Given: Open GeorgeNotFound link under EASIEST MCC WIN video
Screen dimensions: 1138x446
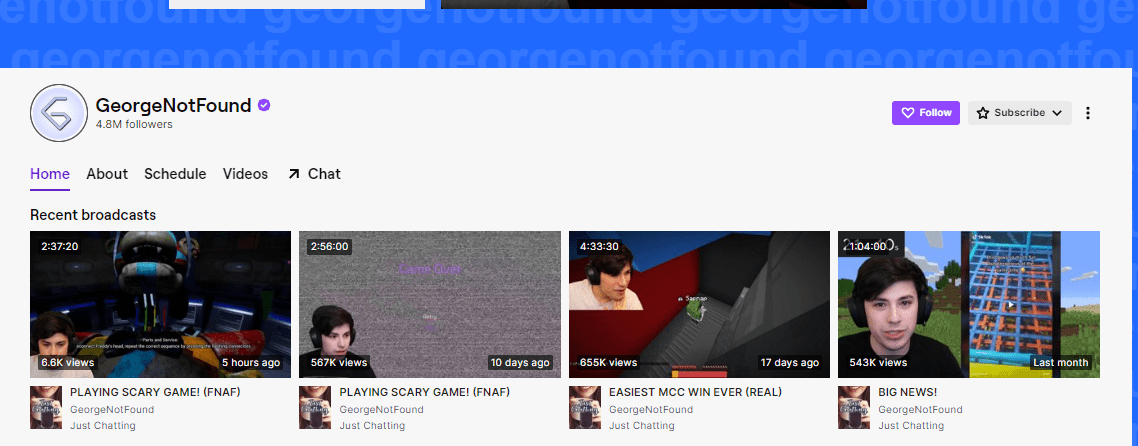Looking at the screenshot, I should click(x=651, y=410).
